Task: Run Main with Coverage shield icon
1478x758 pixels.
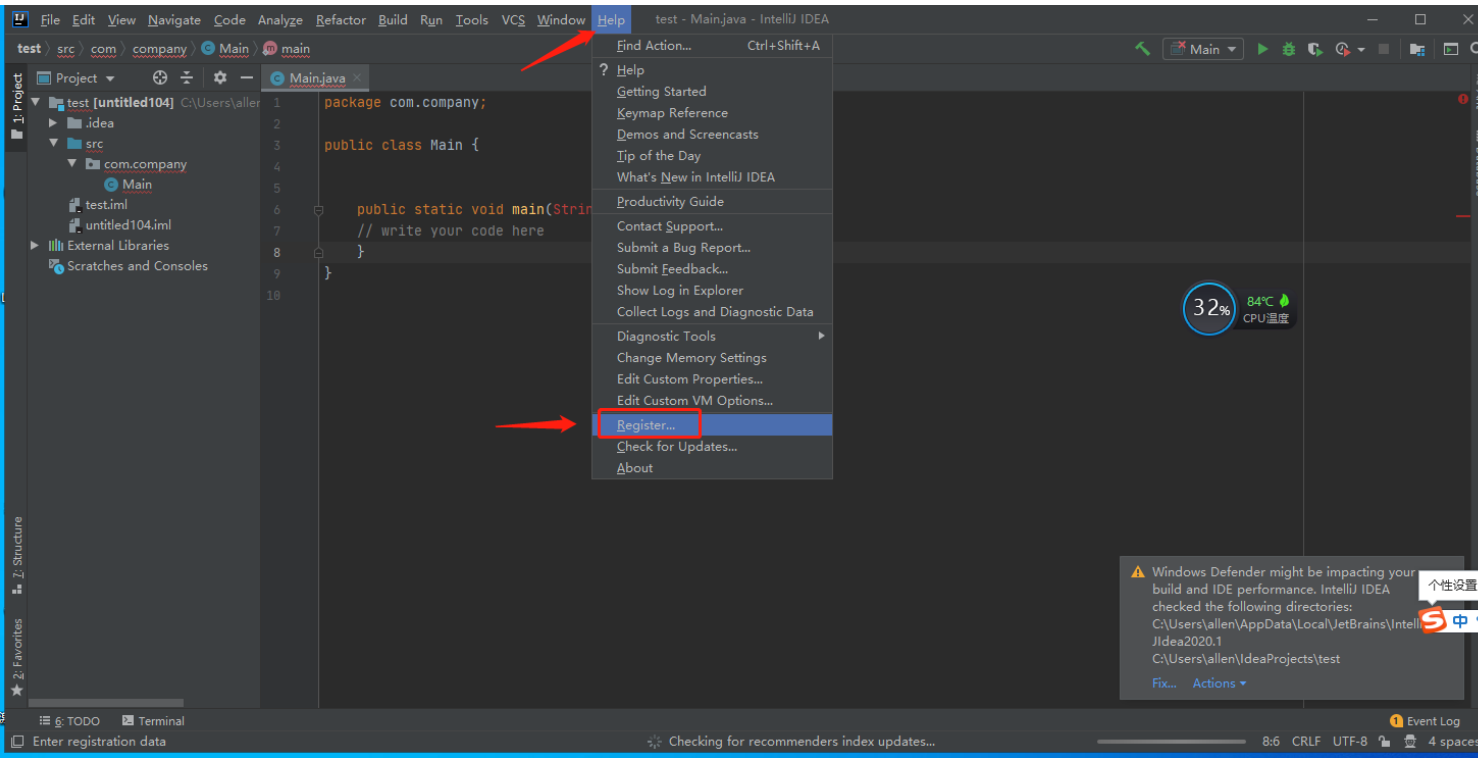Action: 1315,49
